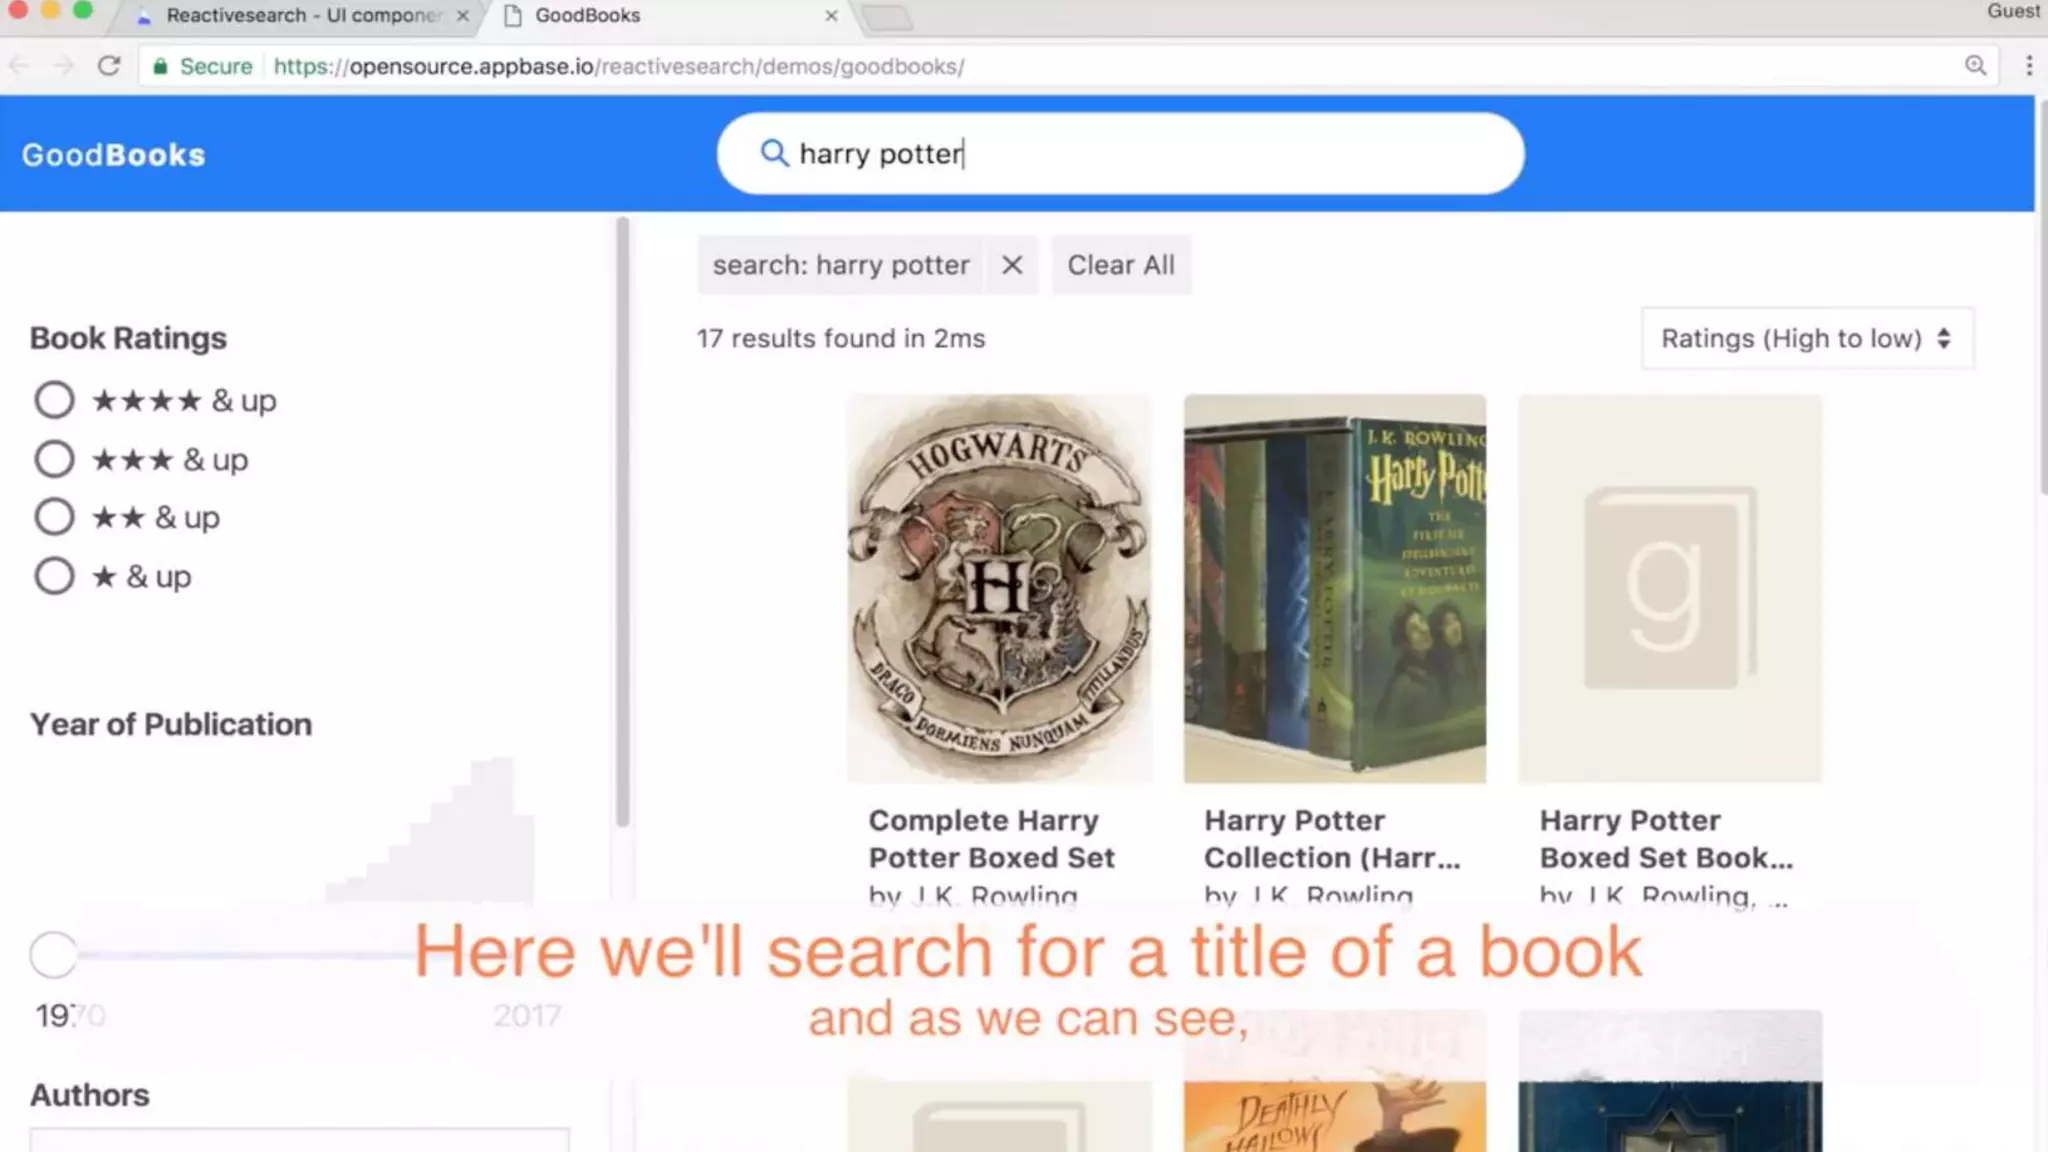Select the one star & up rating

54,576
